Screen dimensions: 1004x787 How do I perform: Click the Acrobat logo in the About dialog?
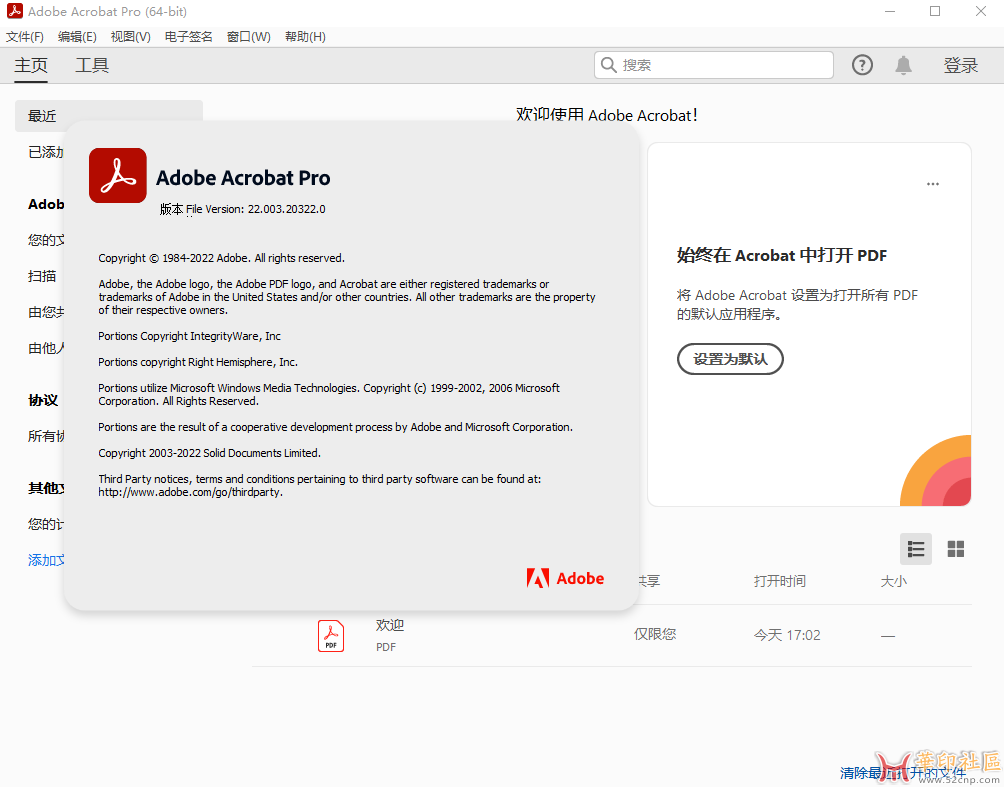118,176
